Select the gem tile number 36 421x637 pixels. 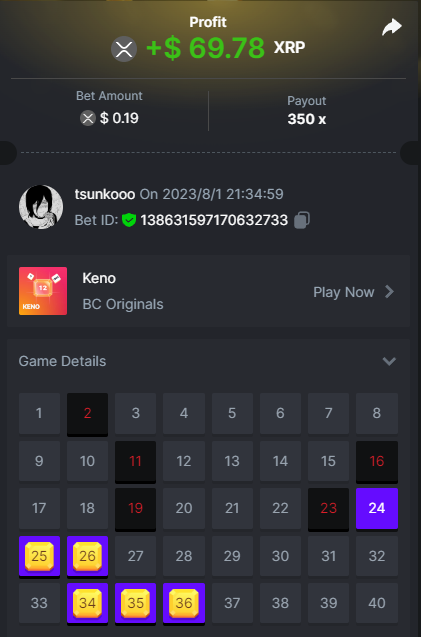point(184,603)
